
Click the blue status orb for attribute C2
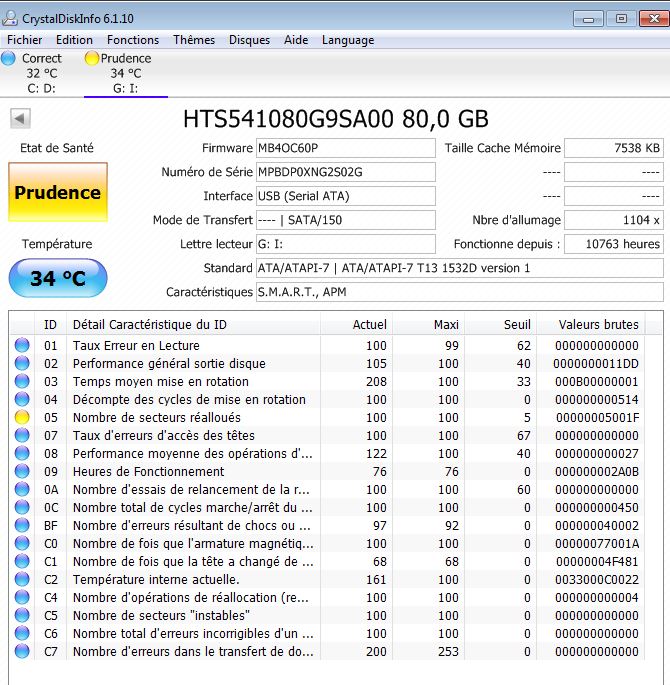(x=22, y=579)
